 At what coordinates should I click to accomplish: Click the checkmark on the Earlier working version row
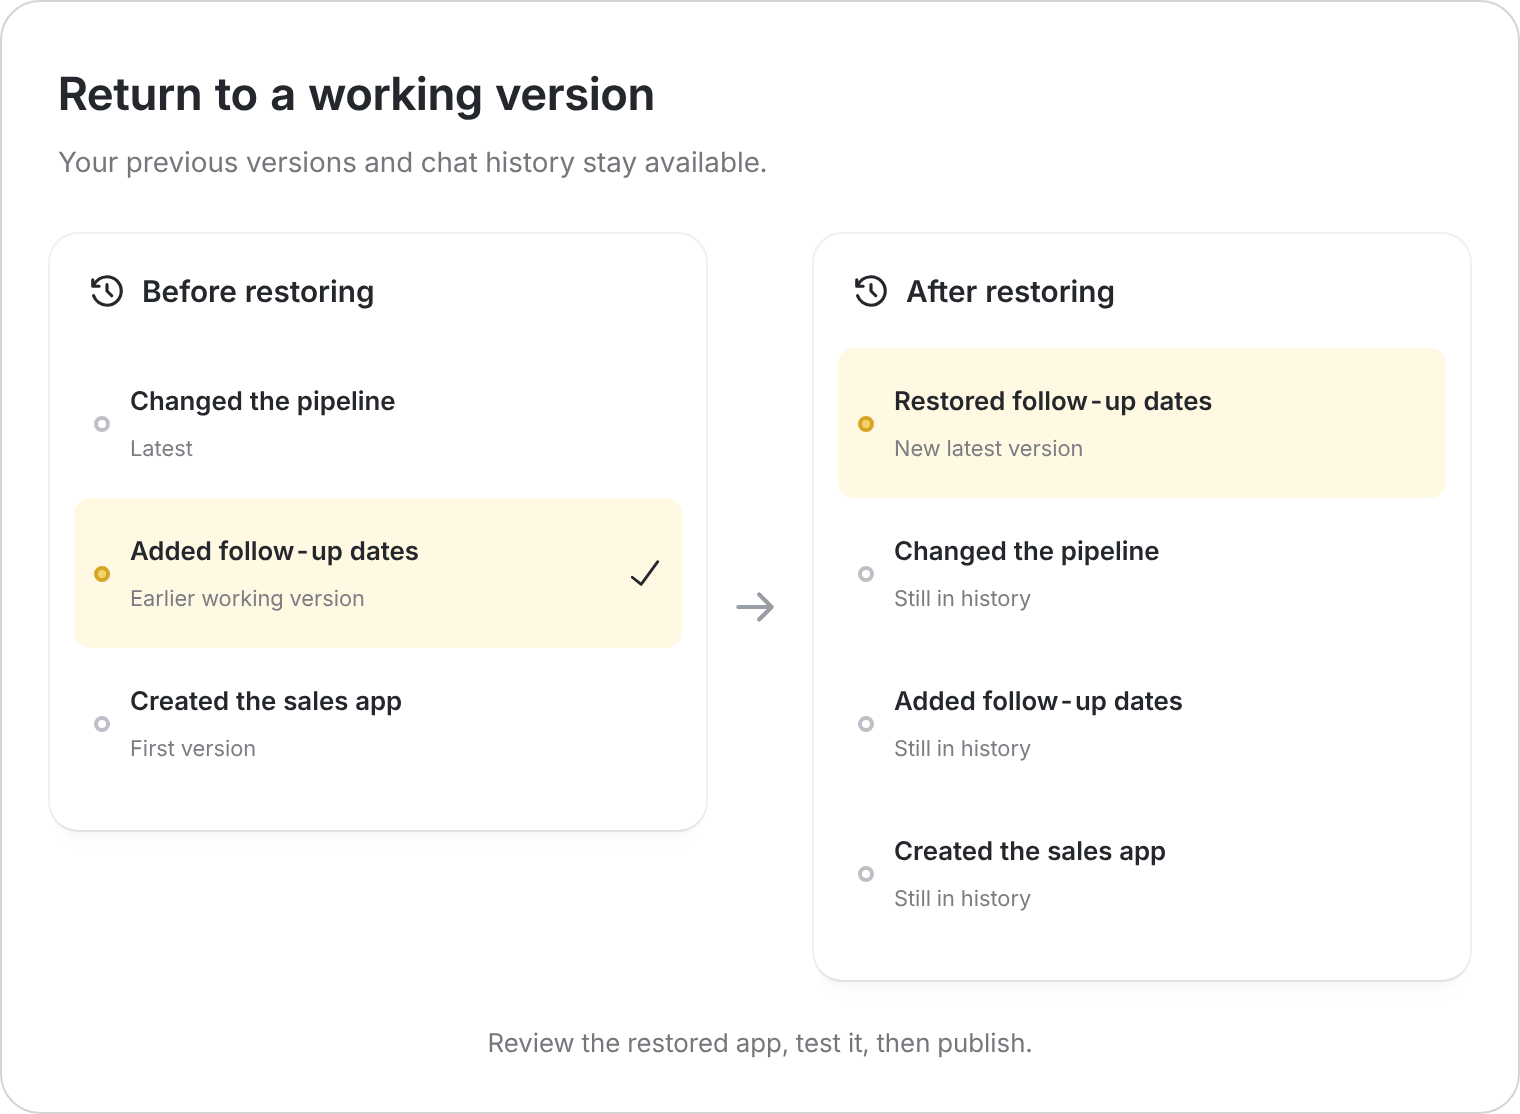[x=645, y=573]
